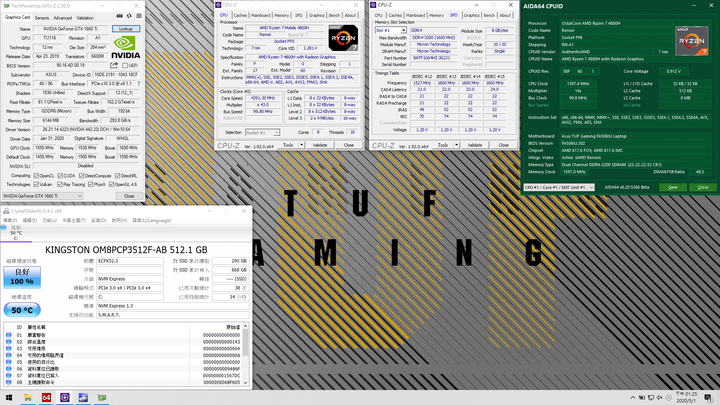Open the Windows Start menu
720x405 pixels.
pyautogui.click(x=9, y=397)
